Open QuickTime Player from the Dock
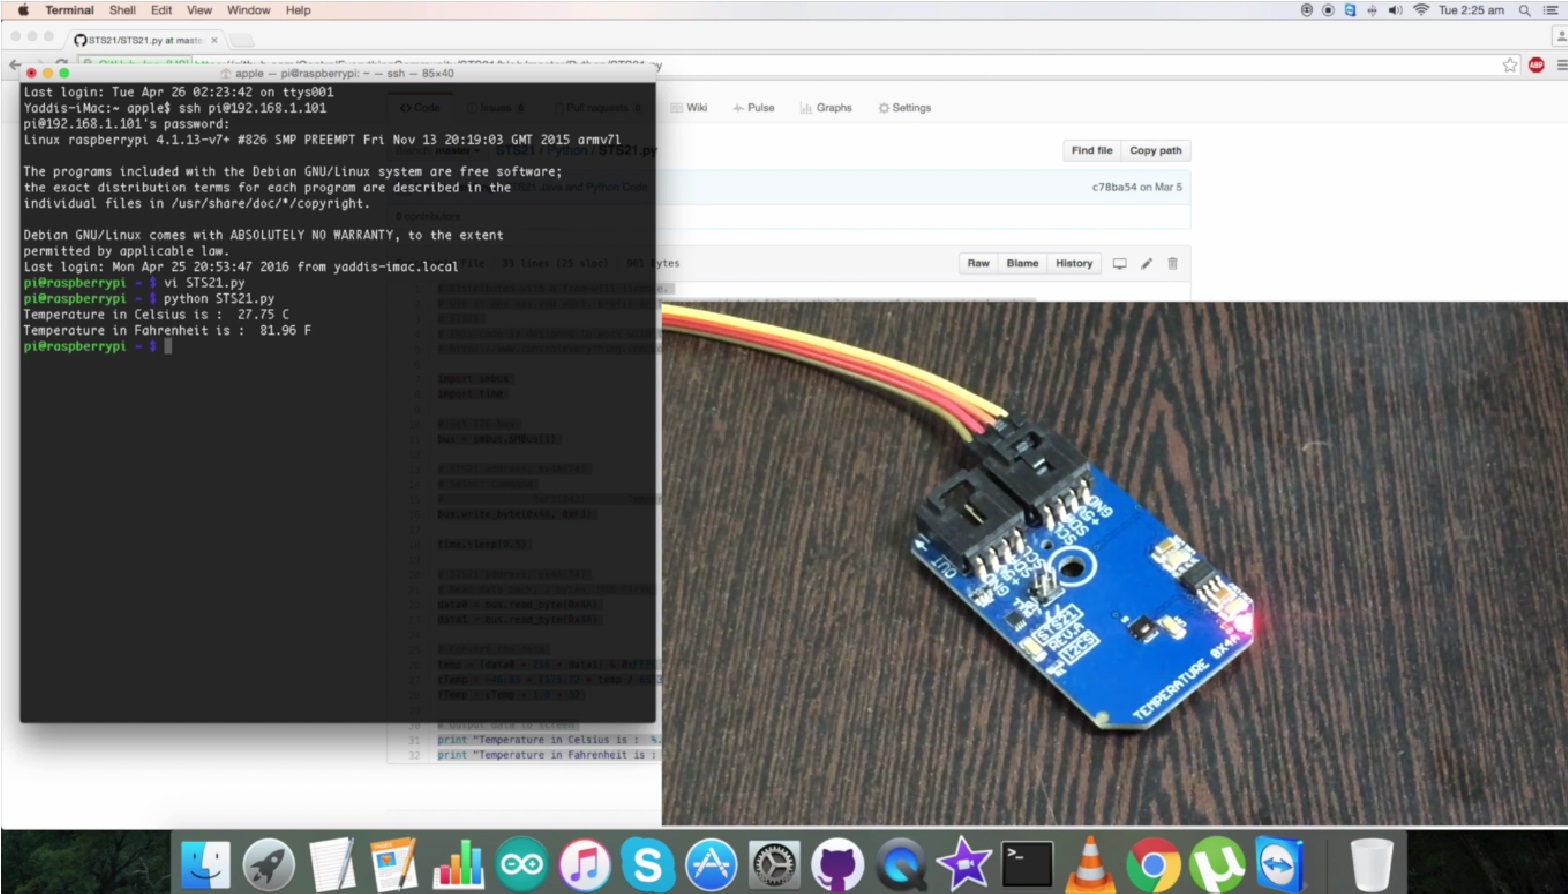Image resolution: width=1568 pixels, height=894 pixels. [x=900, y=865]
